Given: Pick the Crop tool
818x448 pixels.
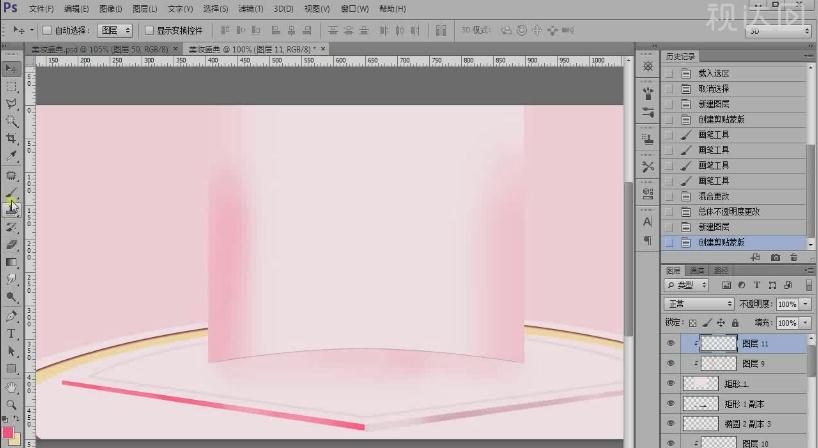Looking at the screenshot, I should tap(11, 139).
